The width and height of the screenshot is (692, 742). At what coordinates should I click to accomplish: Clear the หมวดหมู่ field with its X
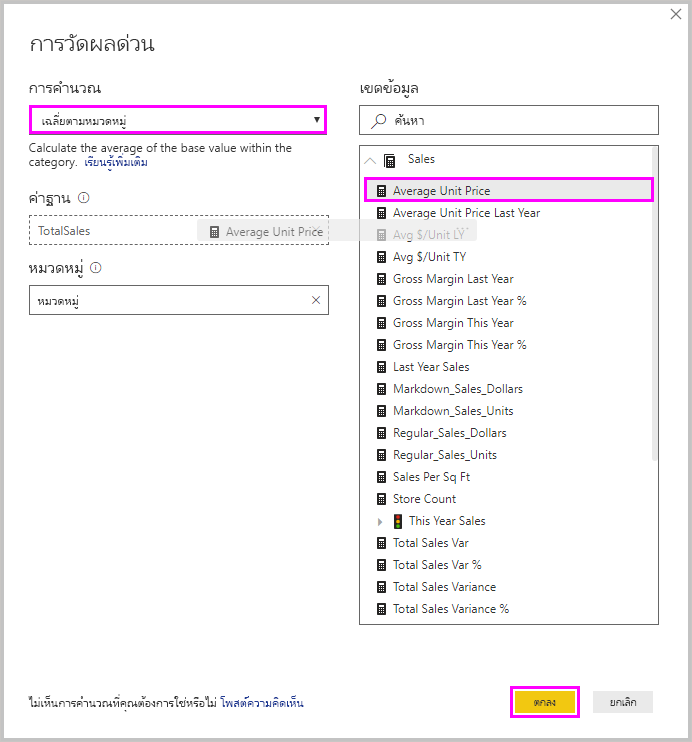(x=316, y=300)
